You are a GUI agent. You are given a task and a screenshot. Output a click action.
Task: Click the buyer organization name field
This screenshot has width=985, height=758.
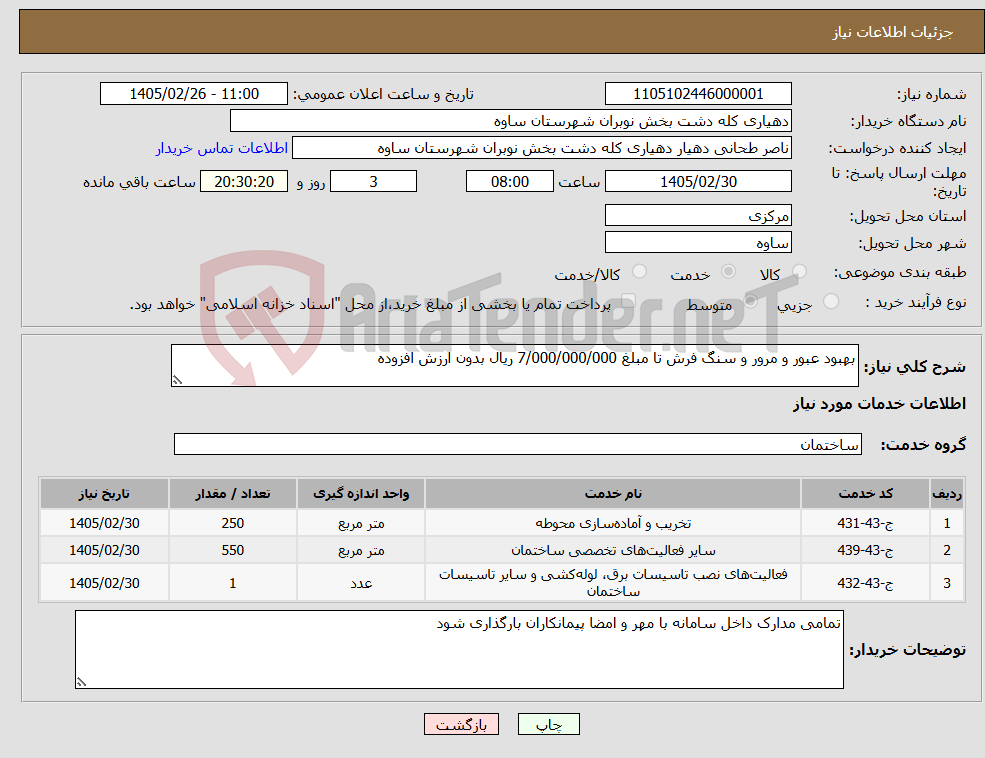511,121
